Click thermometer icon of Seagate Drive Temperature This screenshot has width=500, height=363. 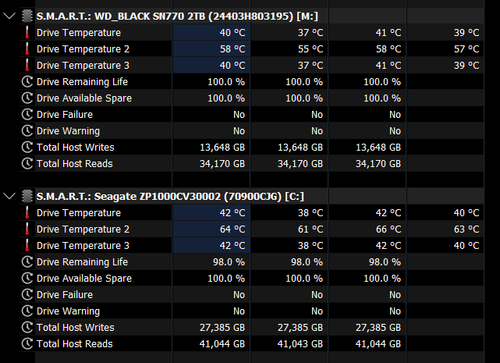pos(27,213)
